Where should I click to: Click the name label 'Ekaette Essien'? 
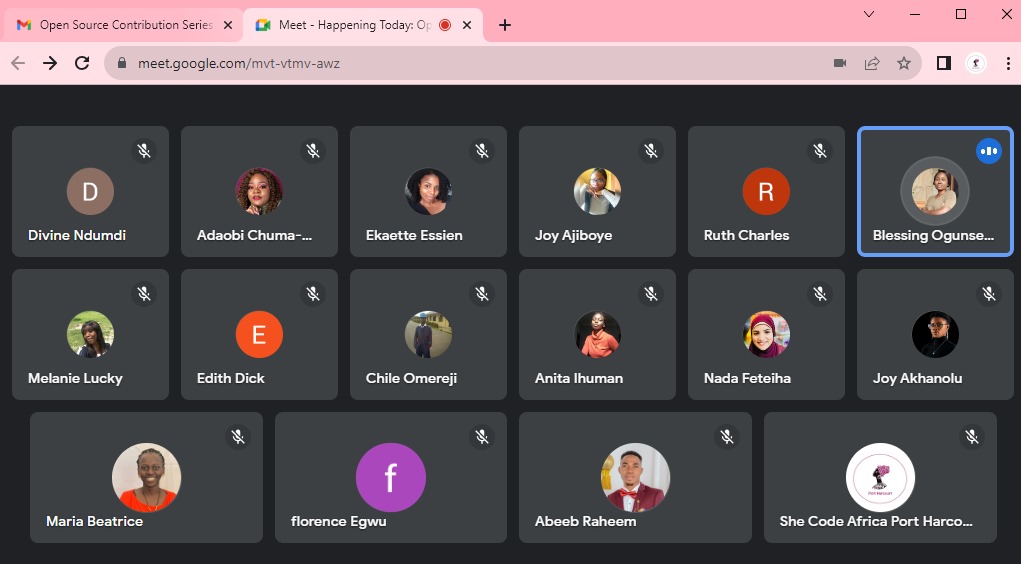click(x=414, y=235)
